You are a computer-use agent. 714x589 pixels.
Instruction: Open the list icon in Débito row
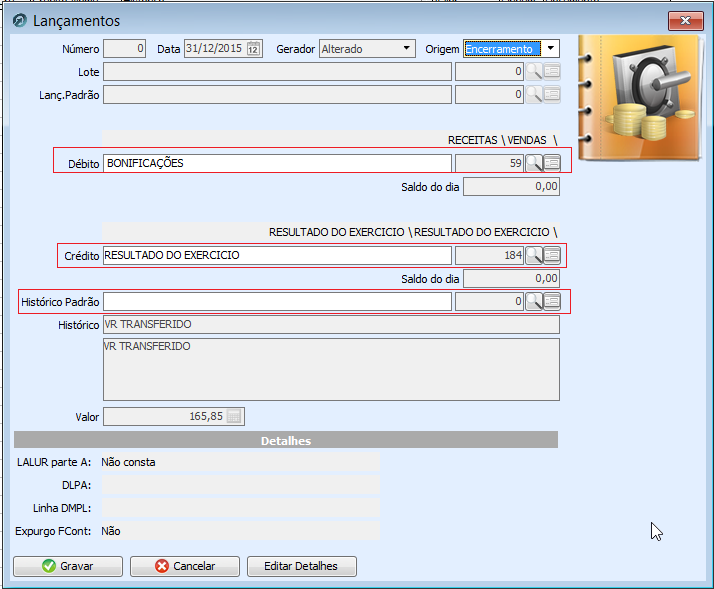(x=552, y=163)
